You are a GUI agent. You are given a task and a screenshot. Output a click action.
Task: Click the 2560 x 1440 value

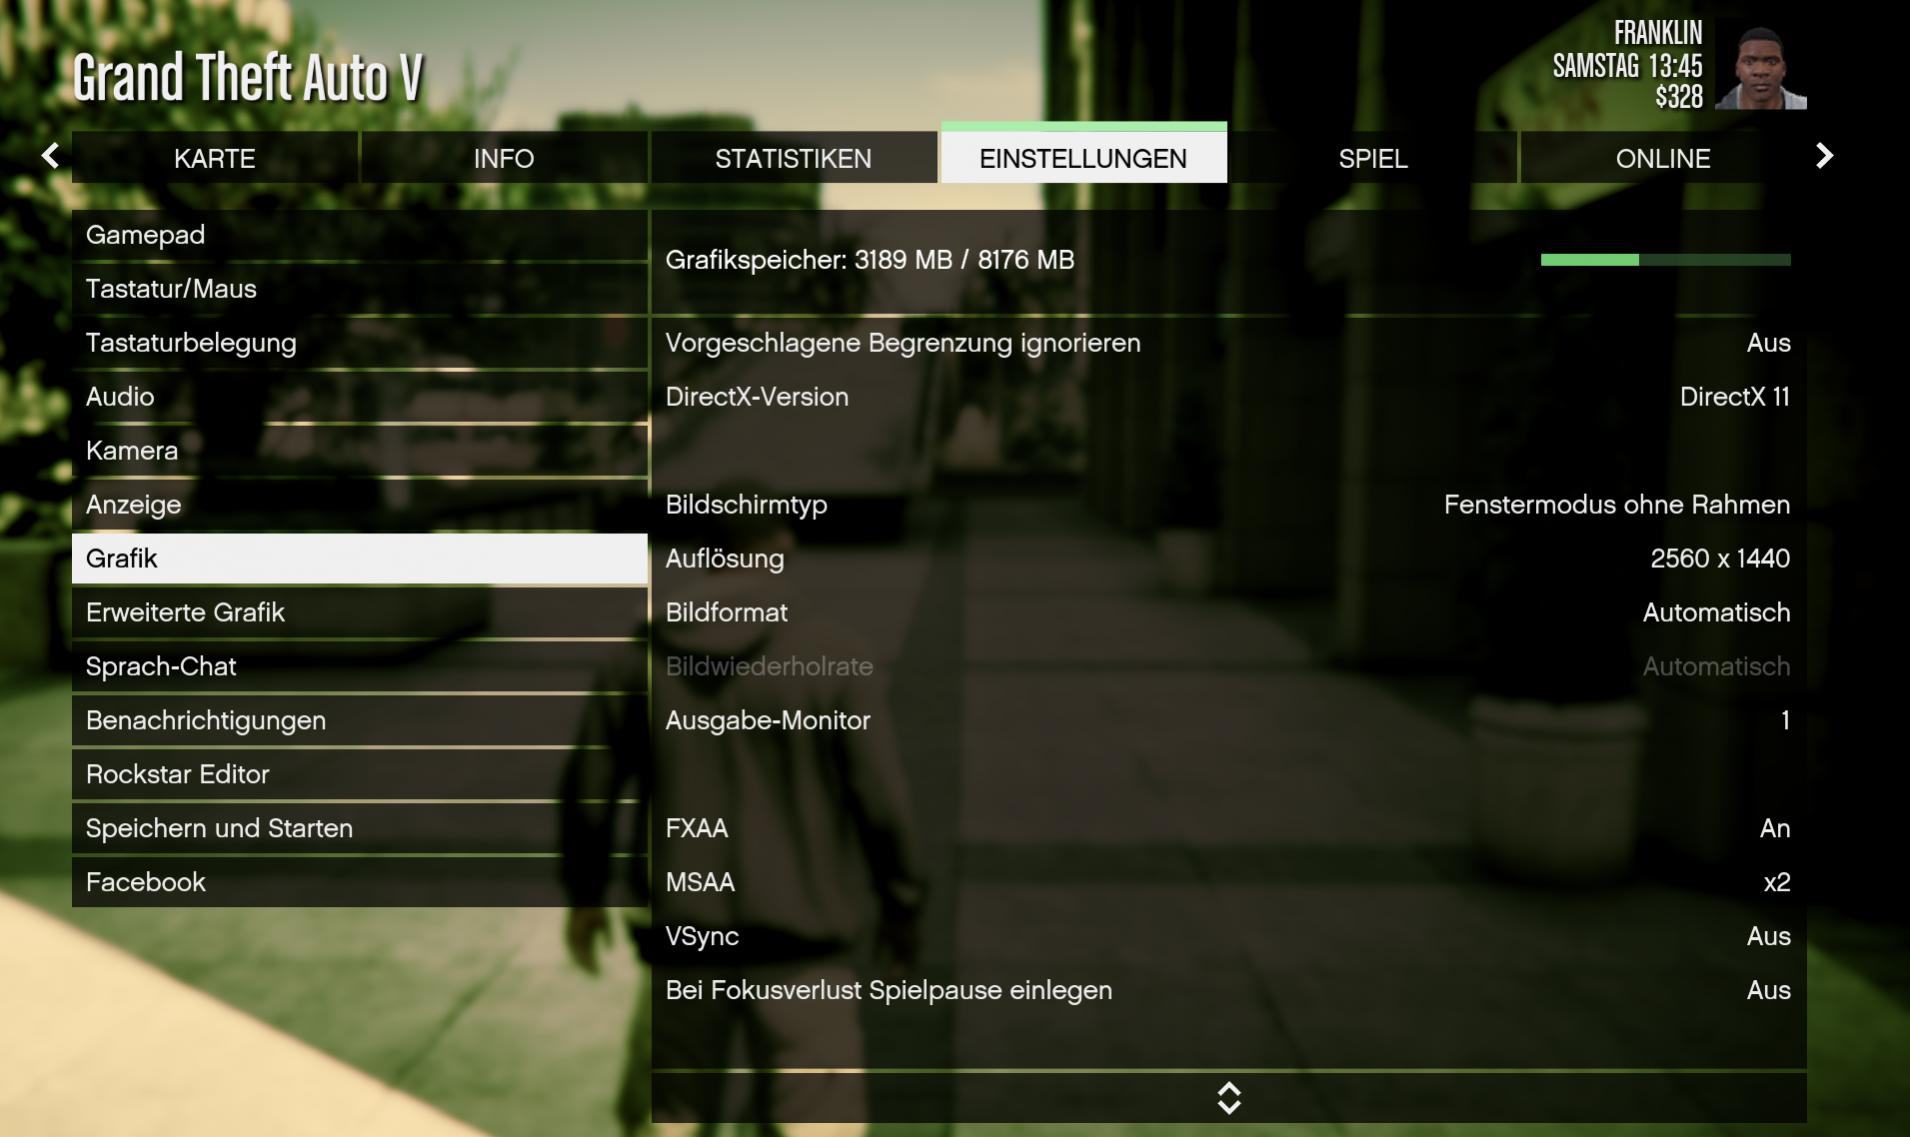click(x=1720, y=559)
